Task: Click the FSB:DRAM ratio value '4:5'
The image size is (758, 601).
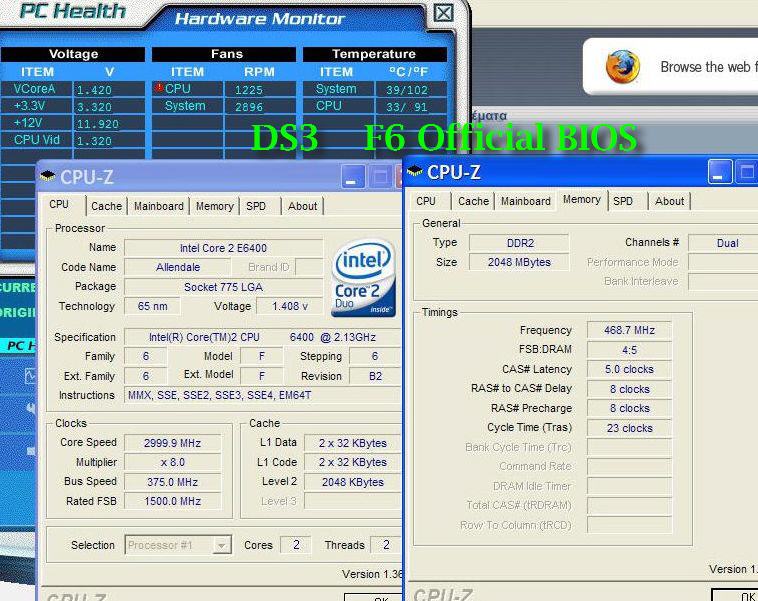Action: coord(629,350)
